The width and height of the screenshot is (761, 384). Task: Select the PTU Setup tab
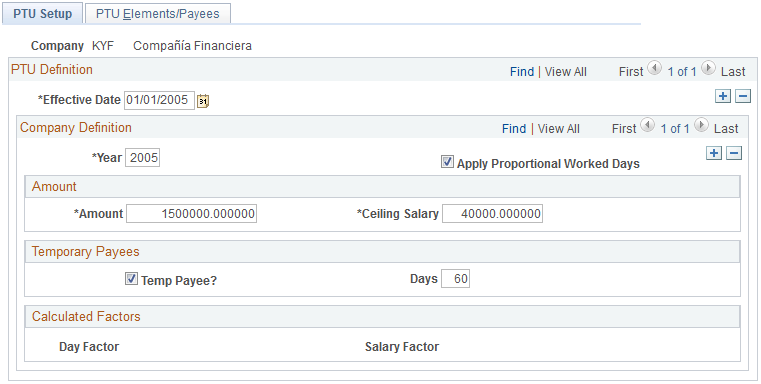42,14
